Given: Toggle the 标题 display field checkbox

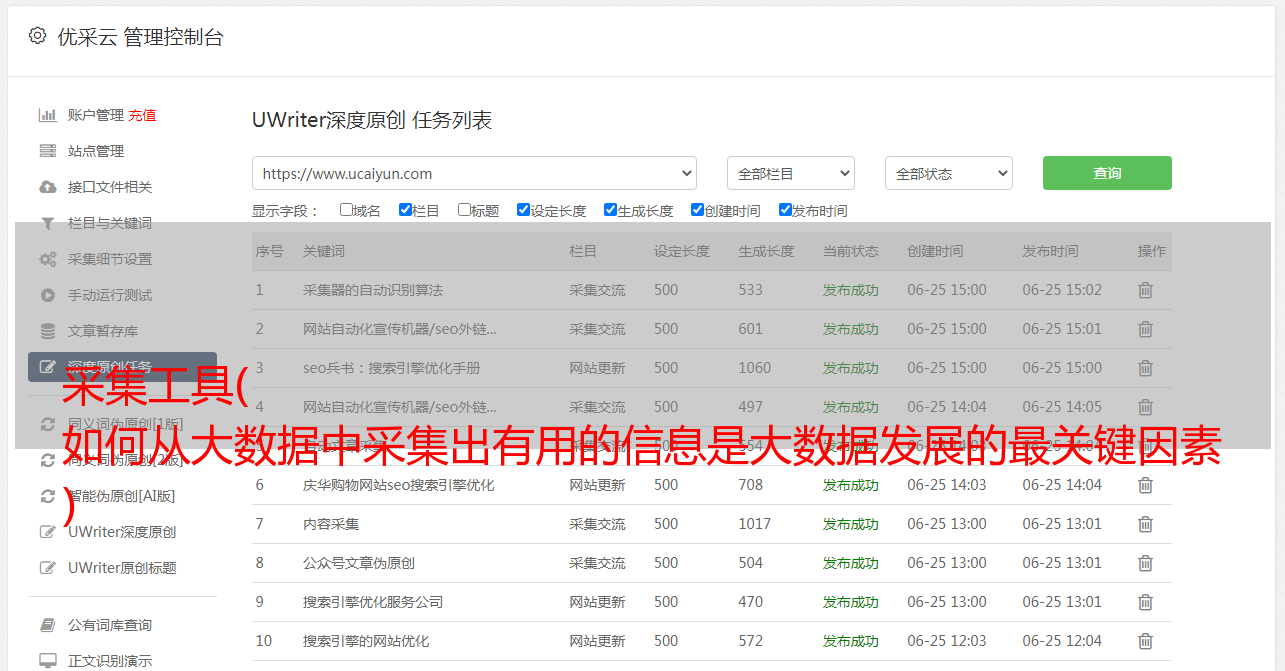Looking at the screenshot, I should (464, 210).
